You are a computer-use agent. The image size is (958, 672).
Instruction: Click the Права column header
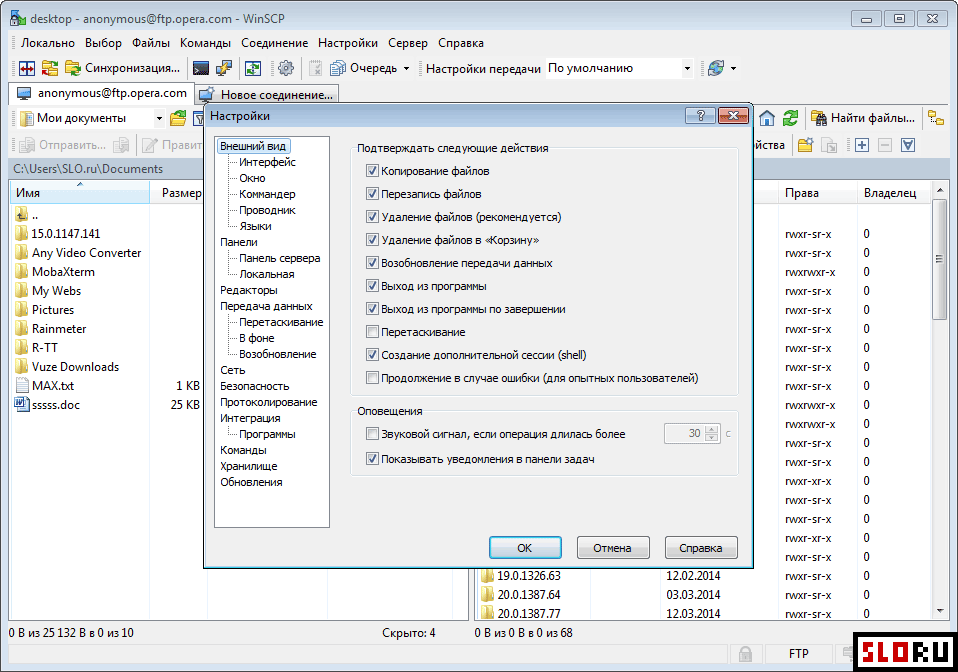817,193
